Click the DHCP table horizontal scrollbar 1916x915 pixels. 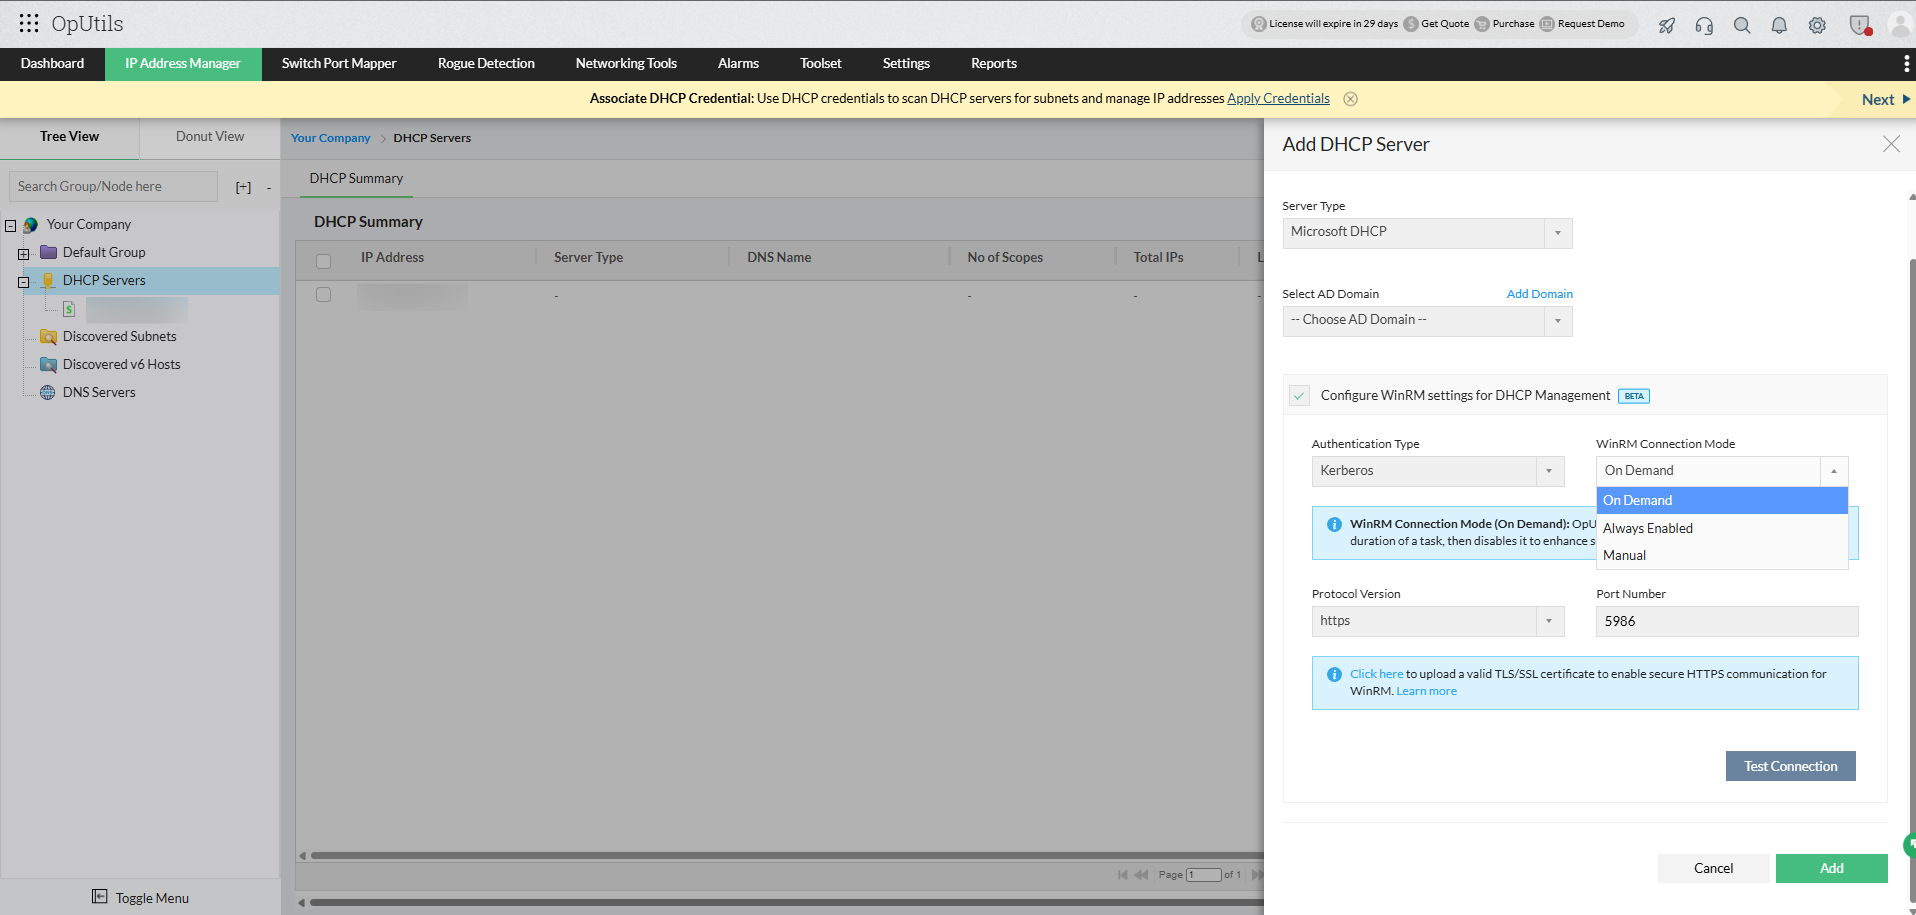[x=787, y=856]
